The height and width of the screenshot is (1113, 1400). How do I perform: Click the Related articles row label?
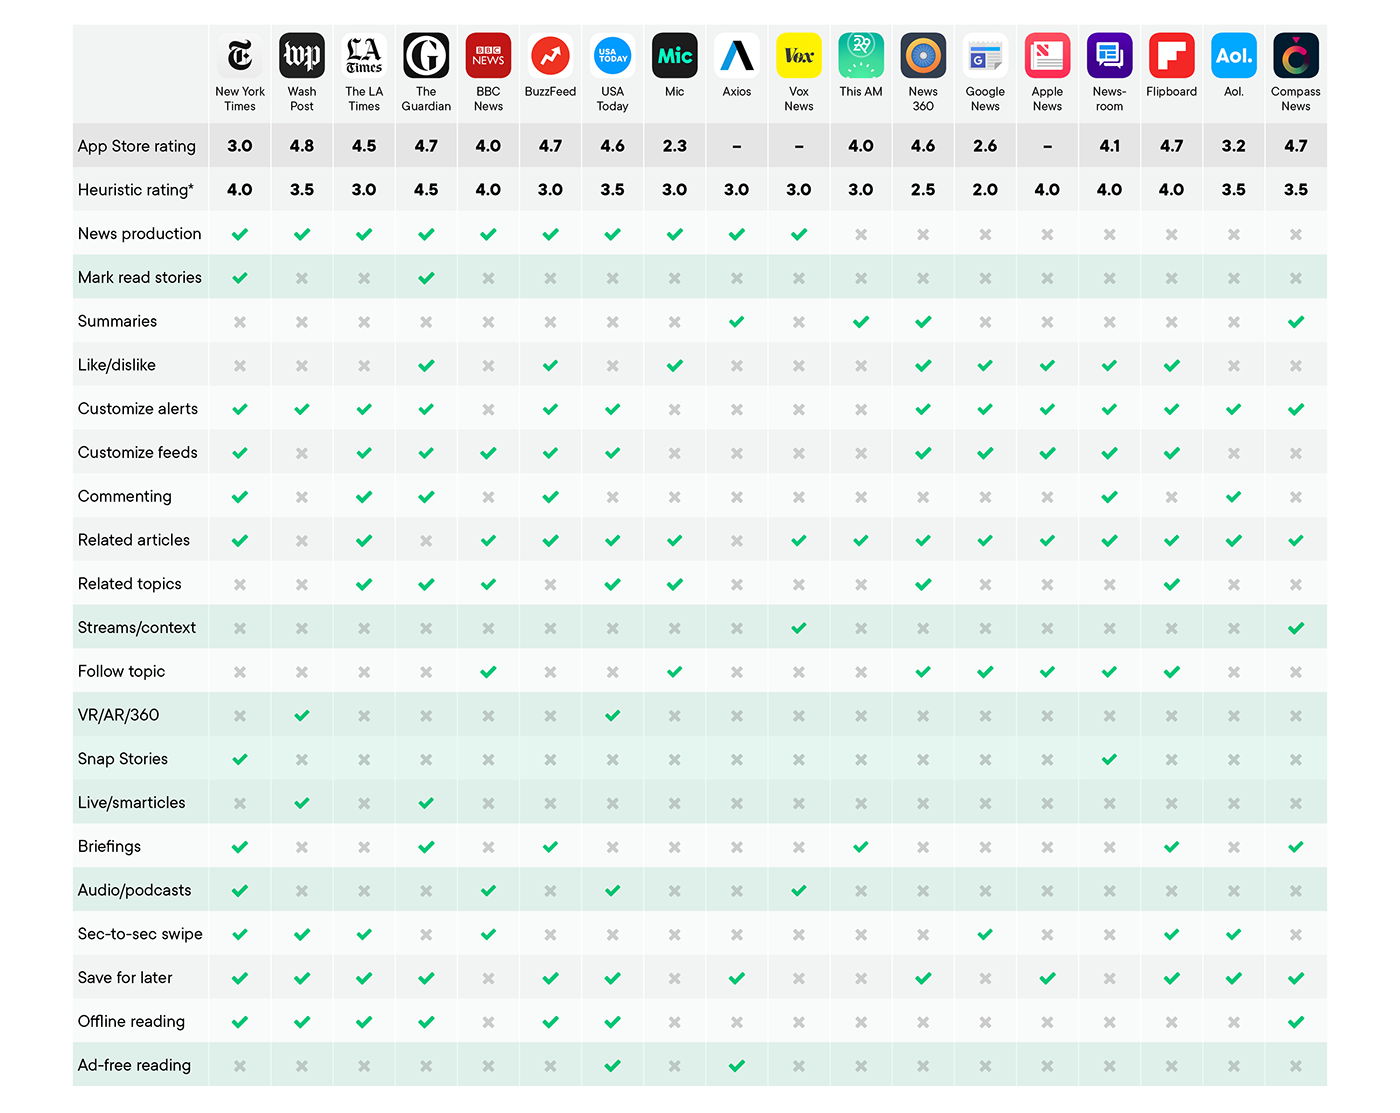[134, 540]
